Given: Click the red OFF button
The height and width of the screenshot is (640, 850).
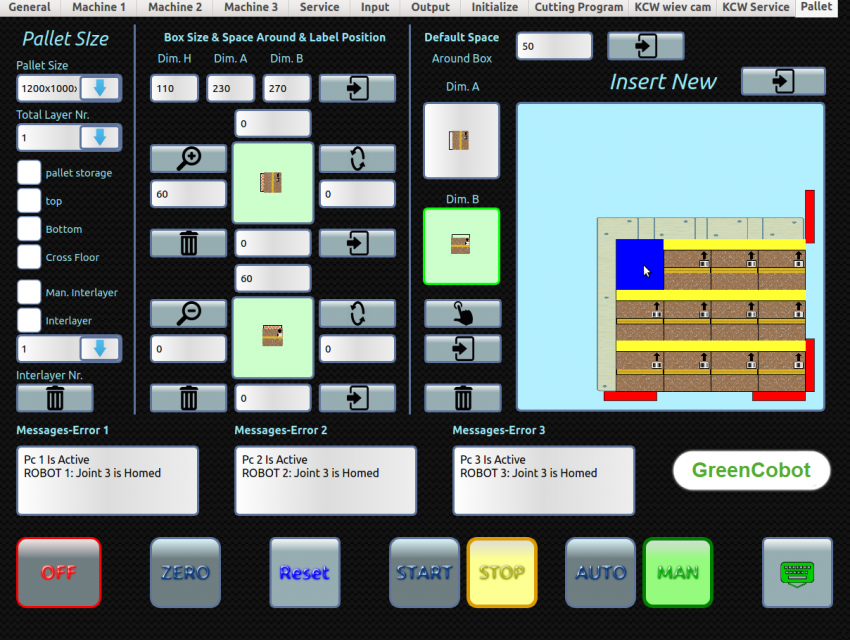Looking at the screenshot, I should (x=59, y=573).
